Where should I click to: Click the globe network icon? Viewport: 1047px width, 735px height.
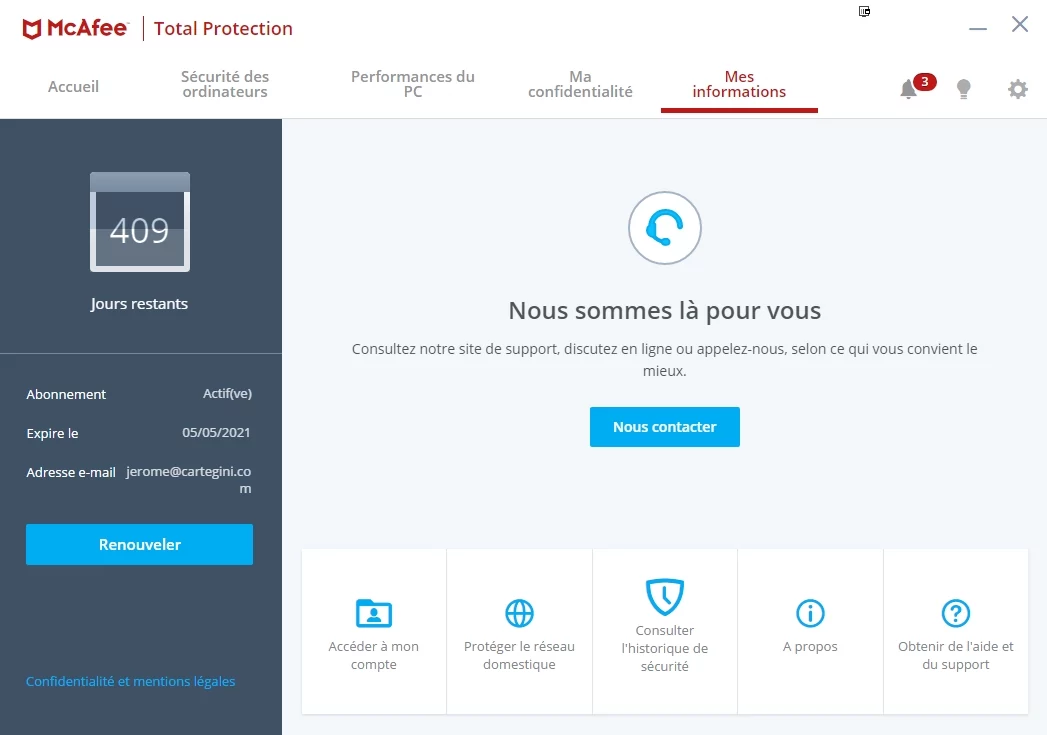[x=519, y=613]
